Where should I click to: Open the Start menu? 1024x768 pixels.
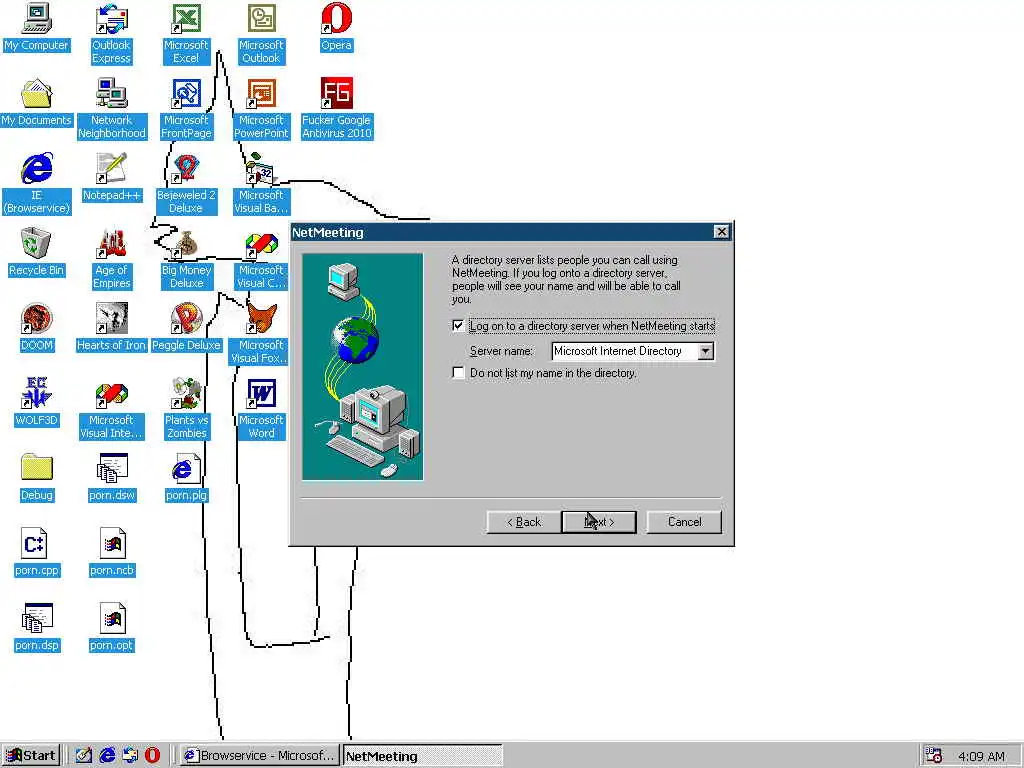pyautogui.click(x=31, y=756)
